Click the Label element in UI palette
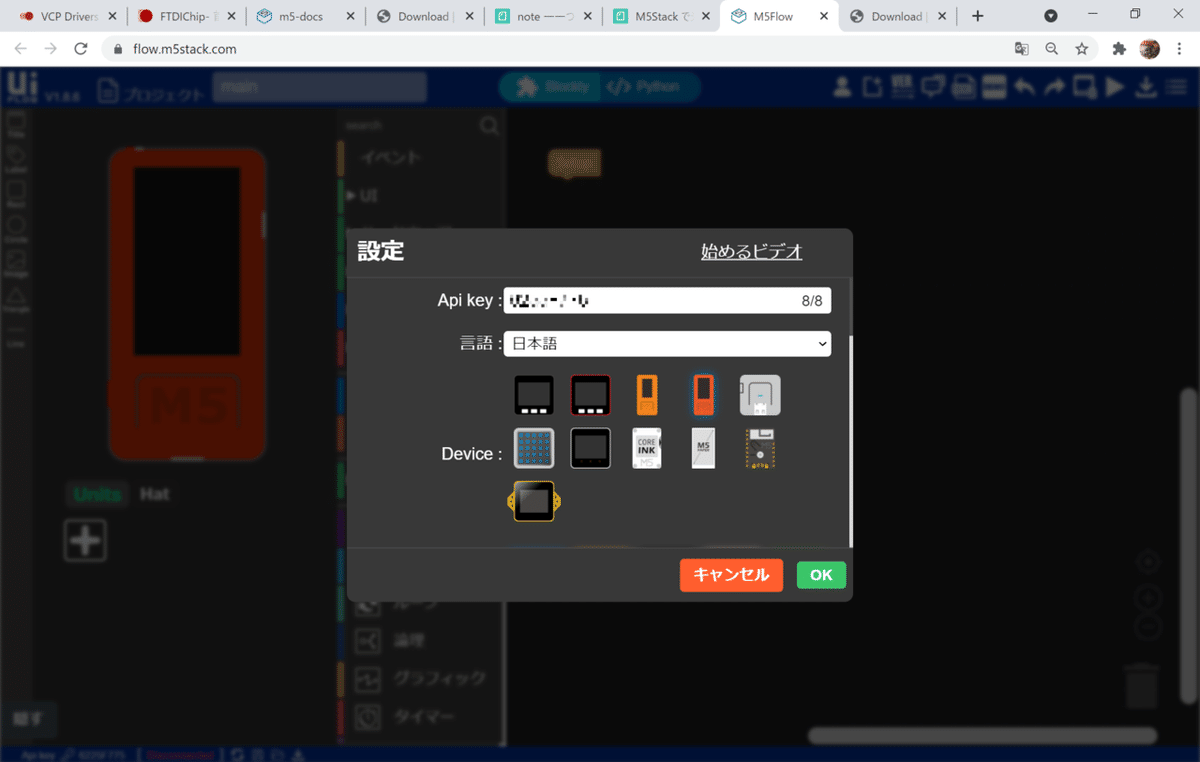 tap(16, 159)
